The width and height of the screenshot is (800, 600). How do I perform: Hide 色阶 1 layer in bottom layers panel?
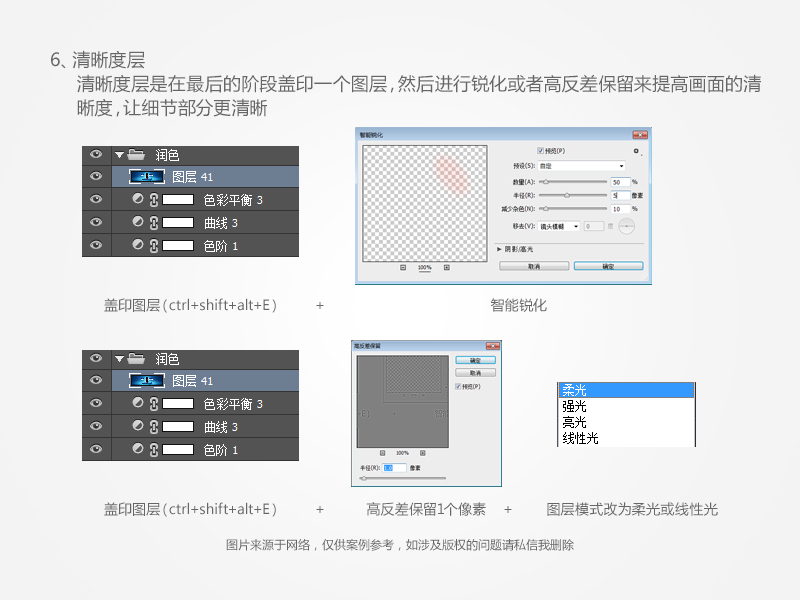[x=96, y=449]
